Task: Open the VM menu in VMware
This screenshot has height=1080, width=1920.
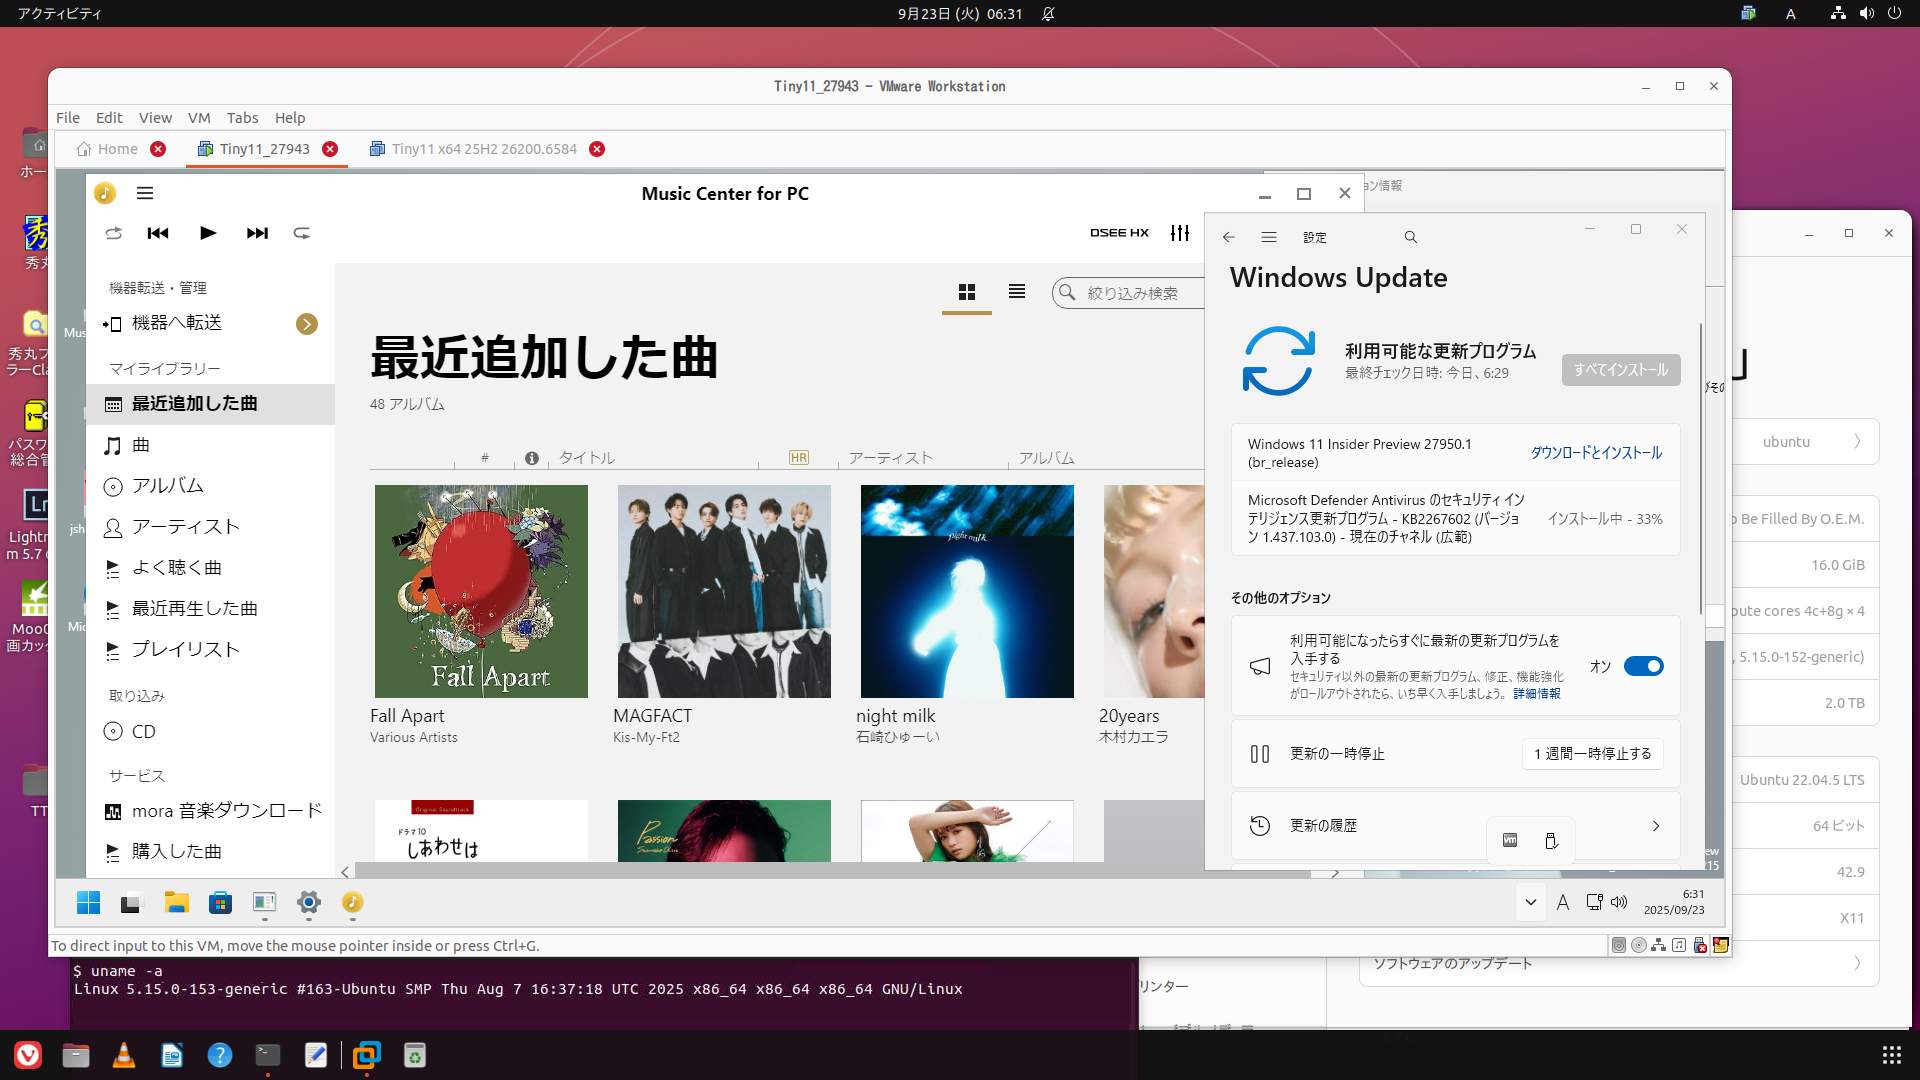Action: coord(198,118)
